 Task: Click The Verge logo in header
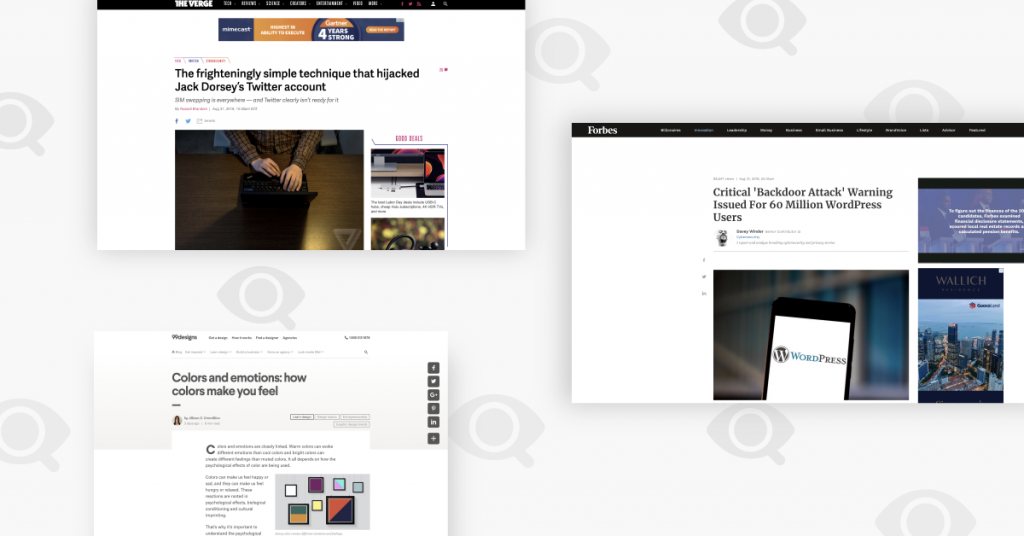[193, 4]
